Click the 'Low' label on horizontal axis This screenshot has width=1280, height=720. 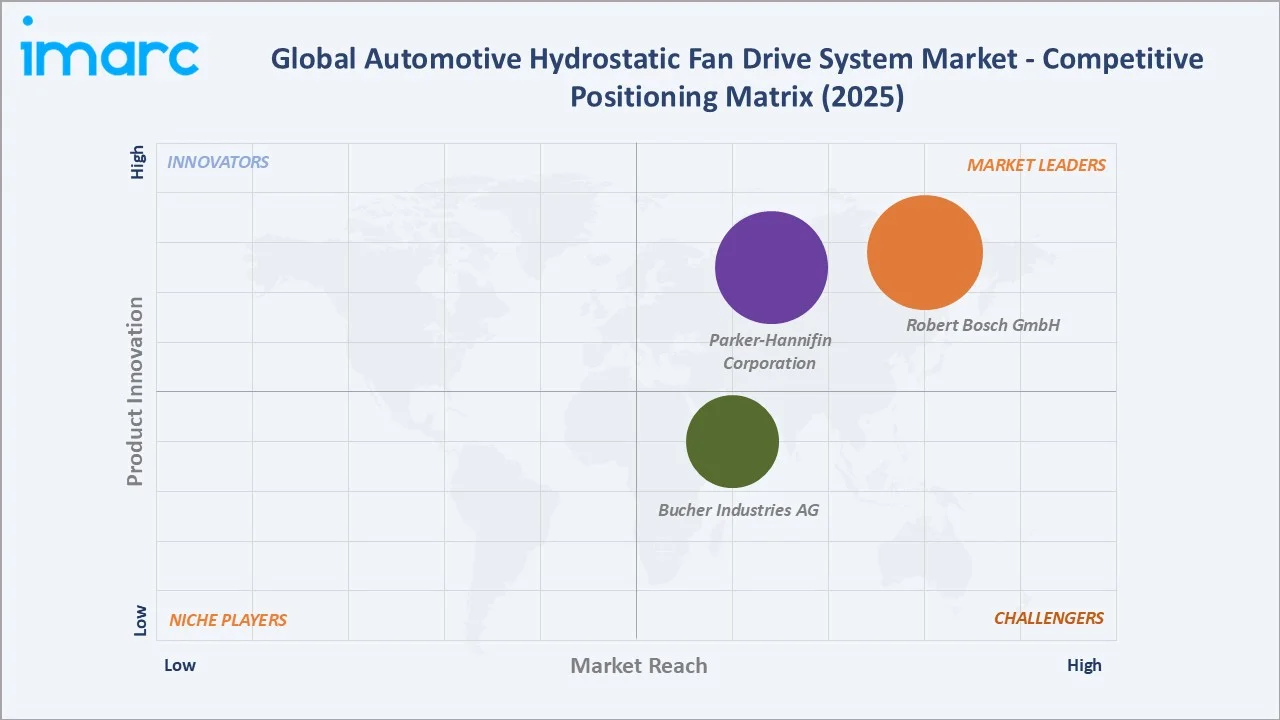pyautogui.click(x=180, y=665)
